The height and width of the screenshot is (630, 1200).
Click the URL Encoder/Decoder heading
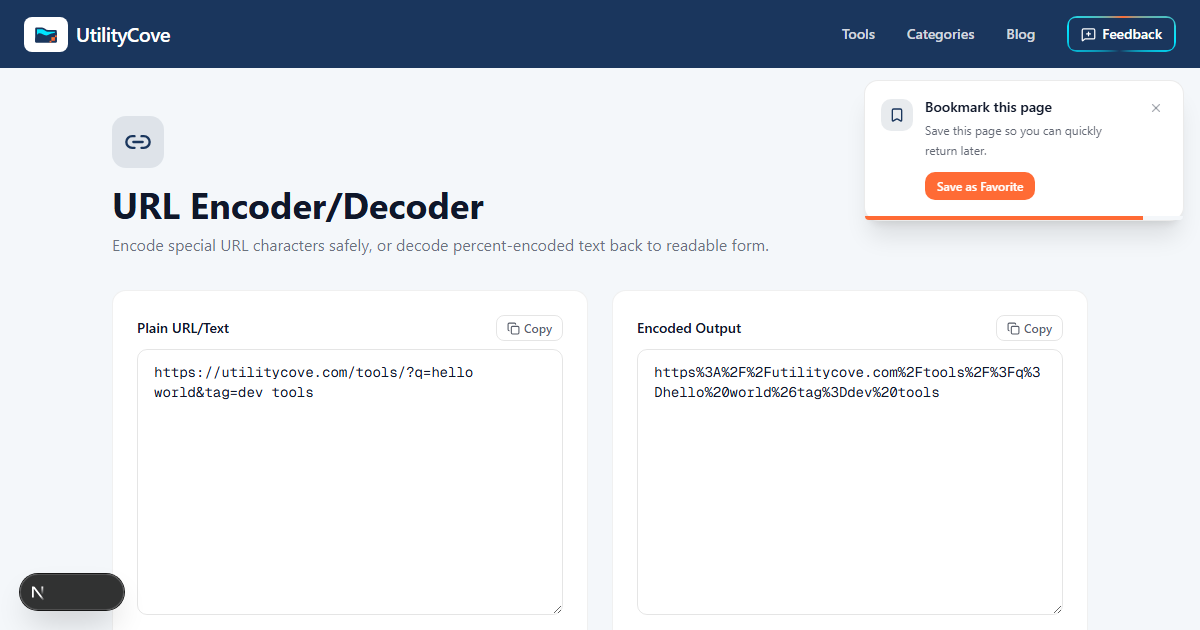pos(298,207)
